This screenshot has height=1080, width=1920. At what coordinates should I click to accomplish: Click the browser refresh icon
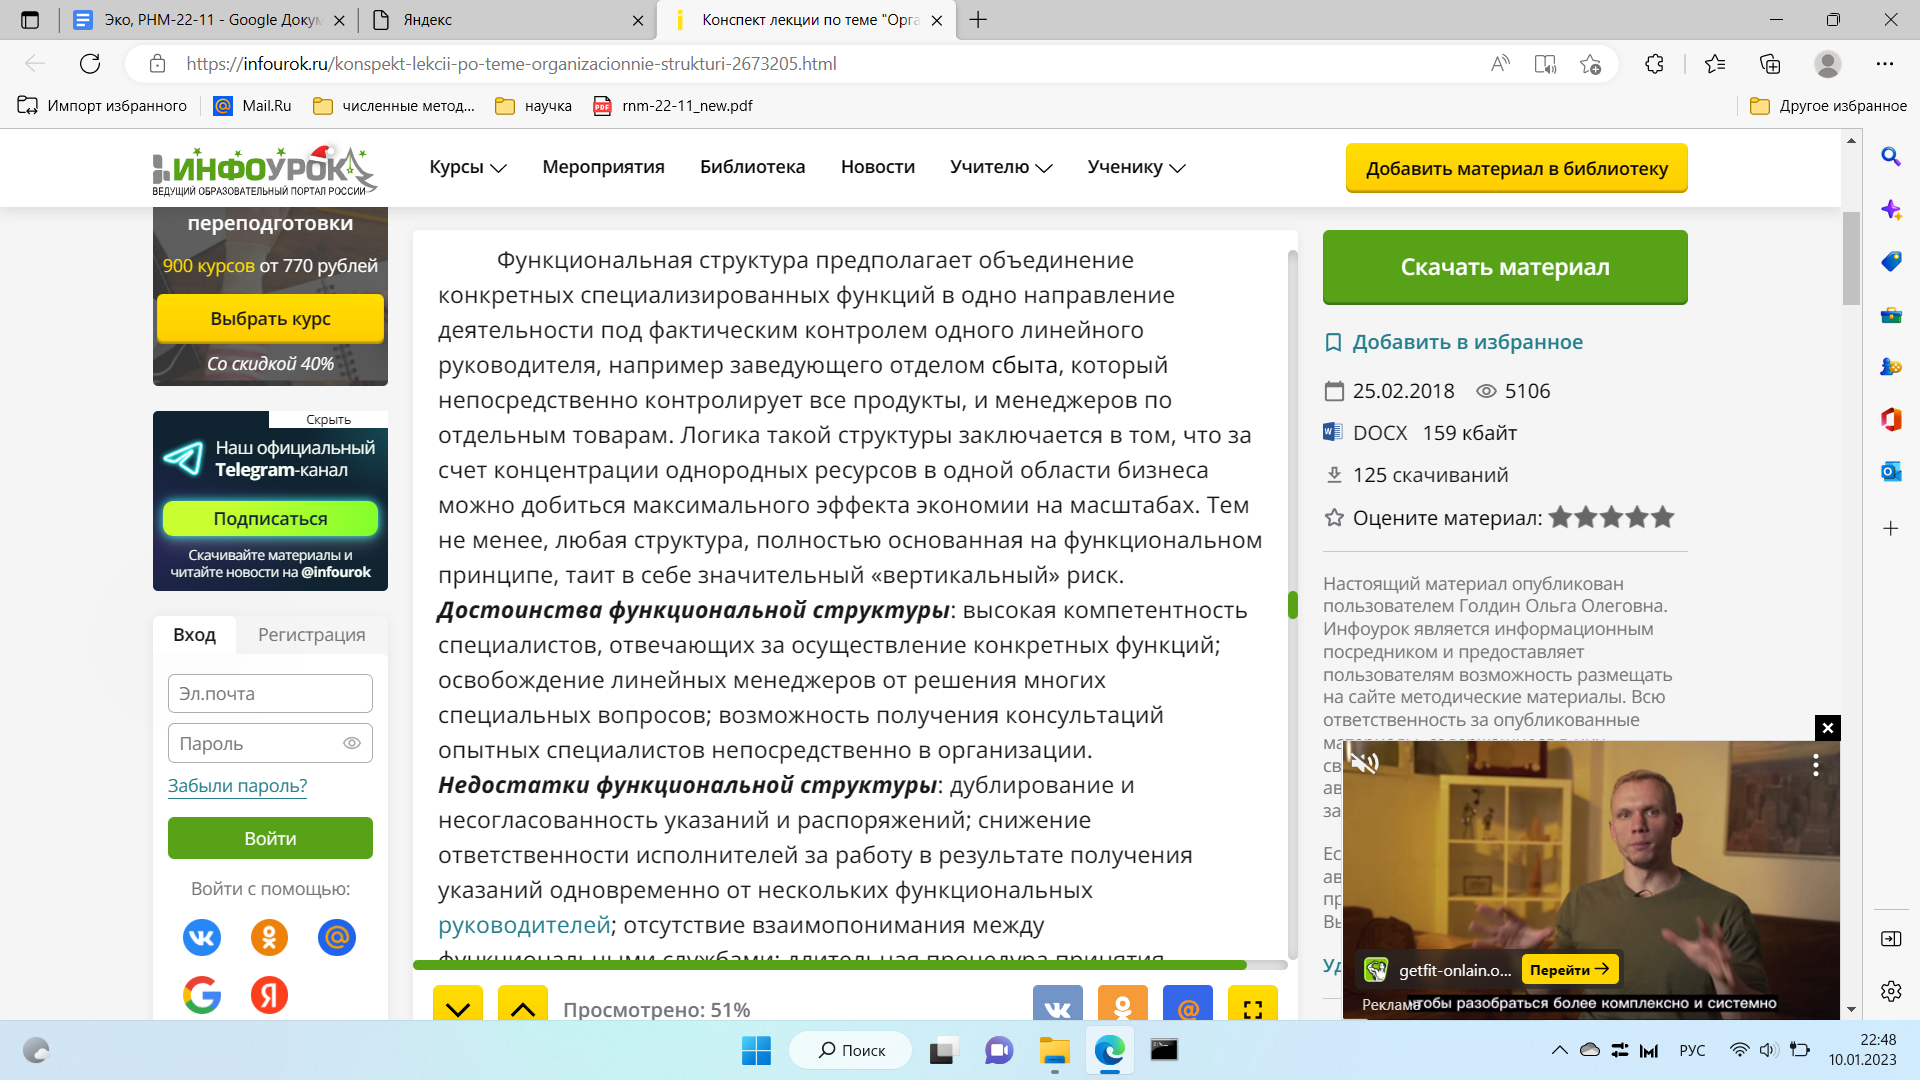click(x=90, y=64)
